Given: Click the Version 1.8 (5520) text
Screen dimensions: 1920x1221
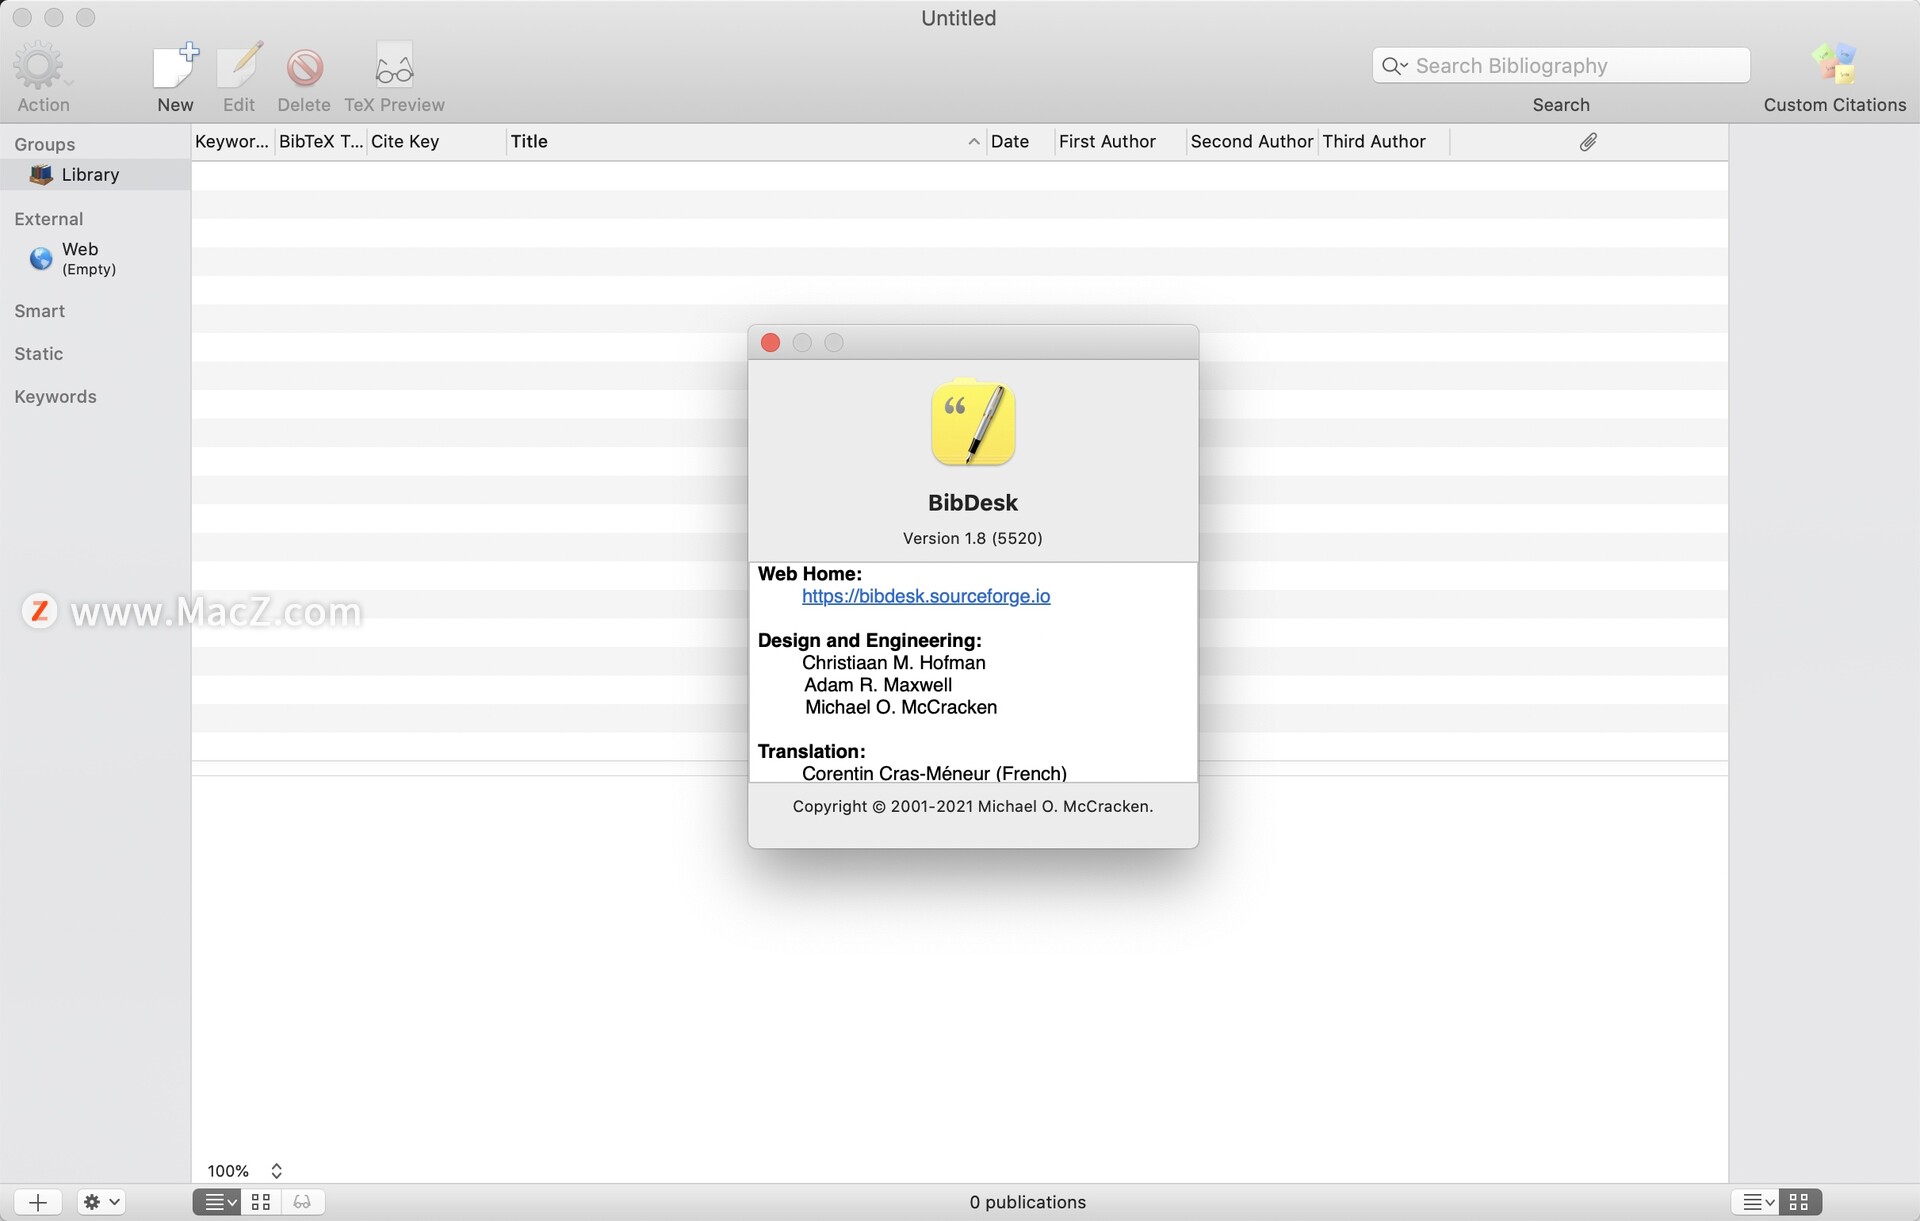Looking at the screenshot, I should pyautogui.click(x=973, y=538).
